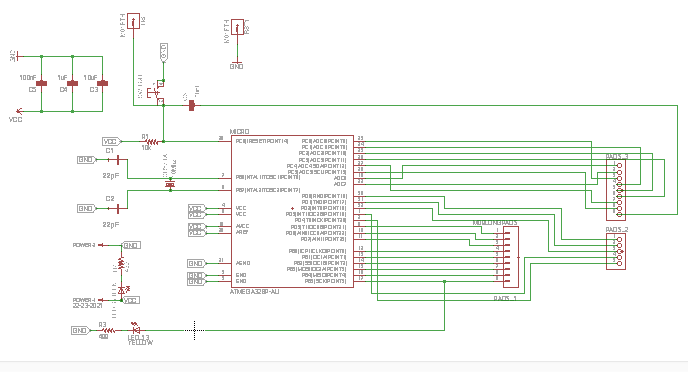The width and height of the screenshot is (688, 372).
Task: Click the PD0 RXD pin name text
Action: coord(324,196)
